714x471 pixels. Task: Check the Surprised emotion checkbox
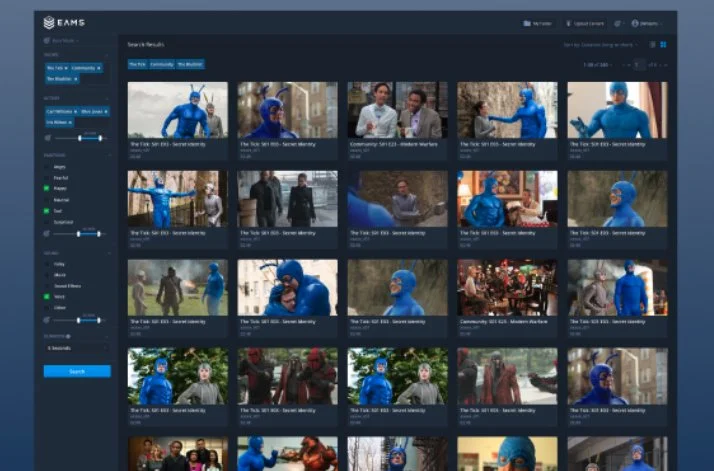click(46, 222)
